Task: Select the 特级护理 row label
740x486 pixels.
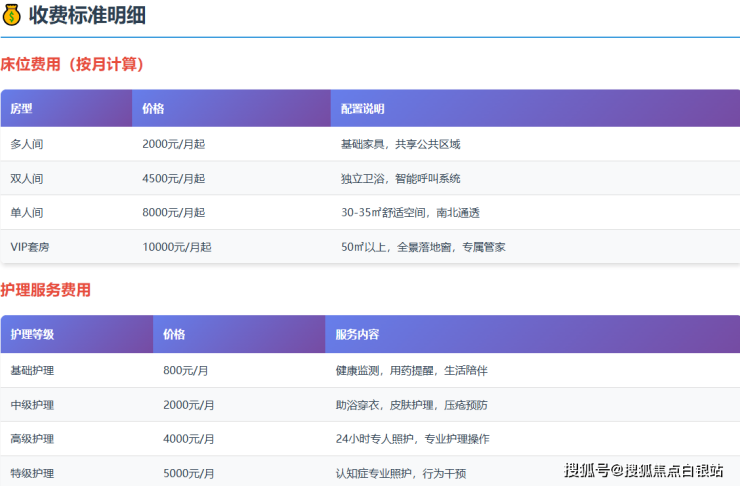Action: click(x=32, y=473)
